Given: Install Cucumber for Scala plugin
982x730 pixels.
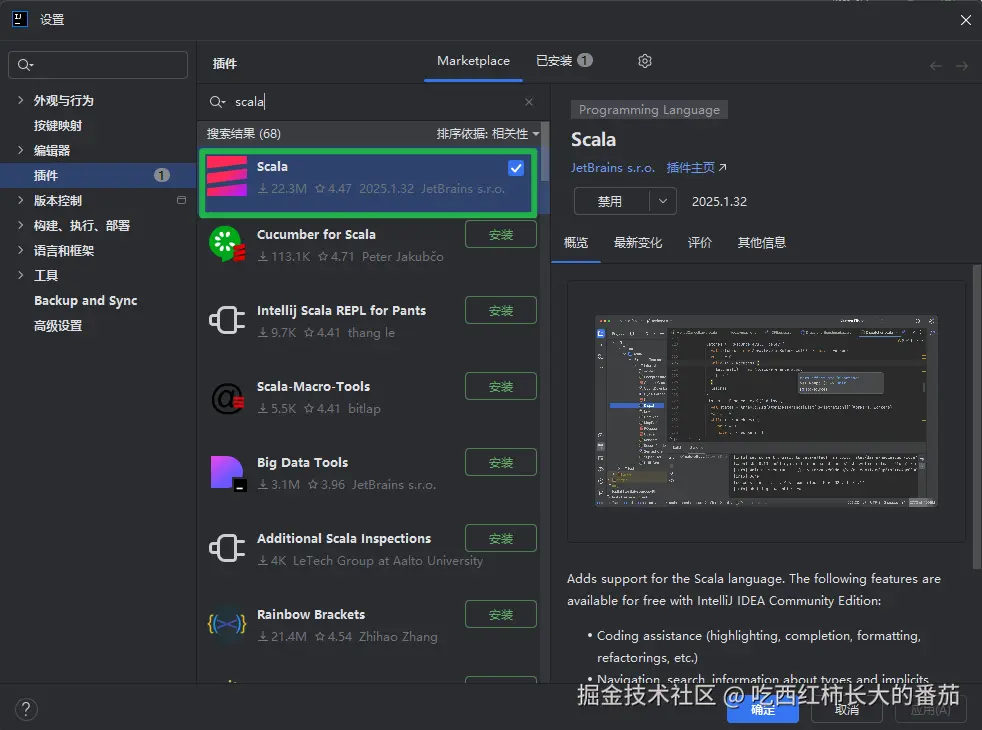Looking at the screenshot, I should point(500,235).
